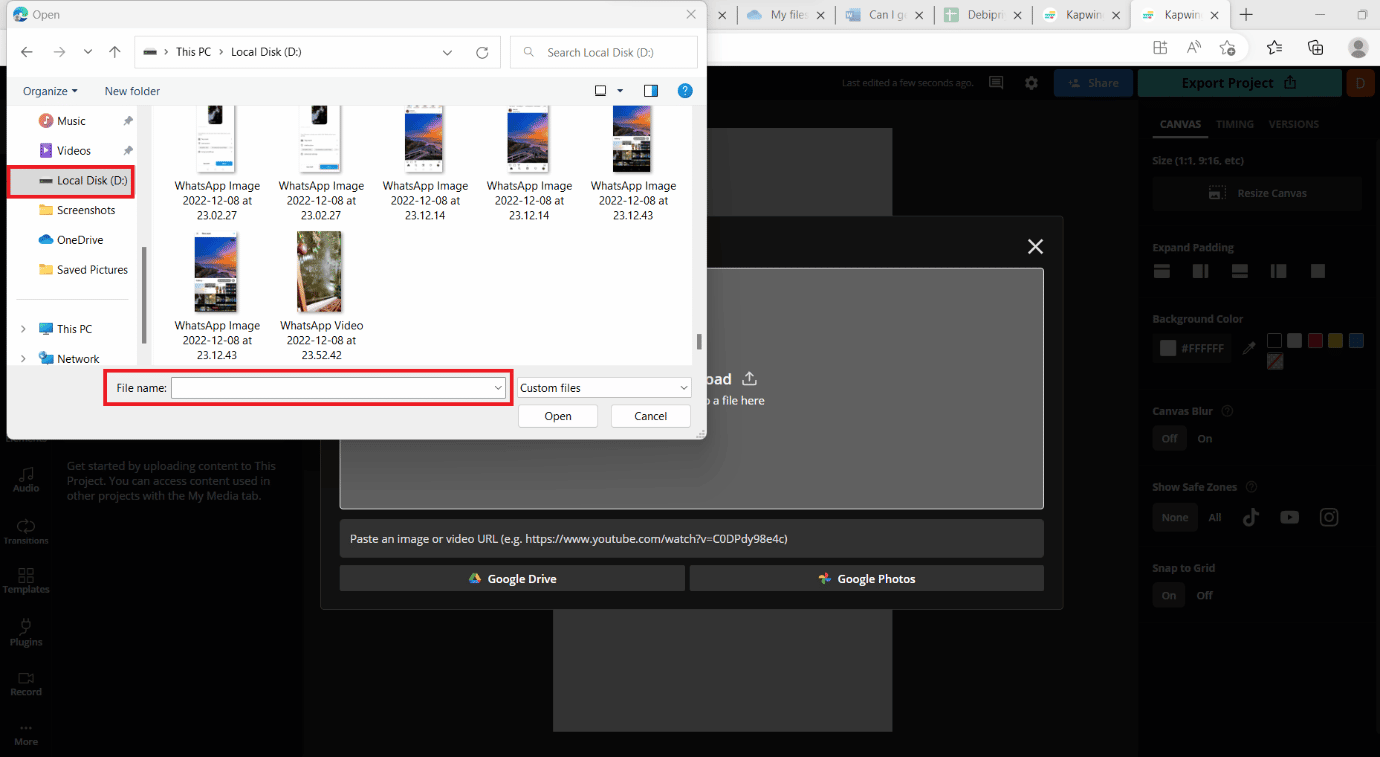Switch to the My files browser tab

coord(786,15)
